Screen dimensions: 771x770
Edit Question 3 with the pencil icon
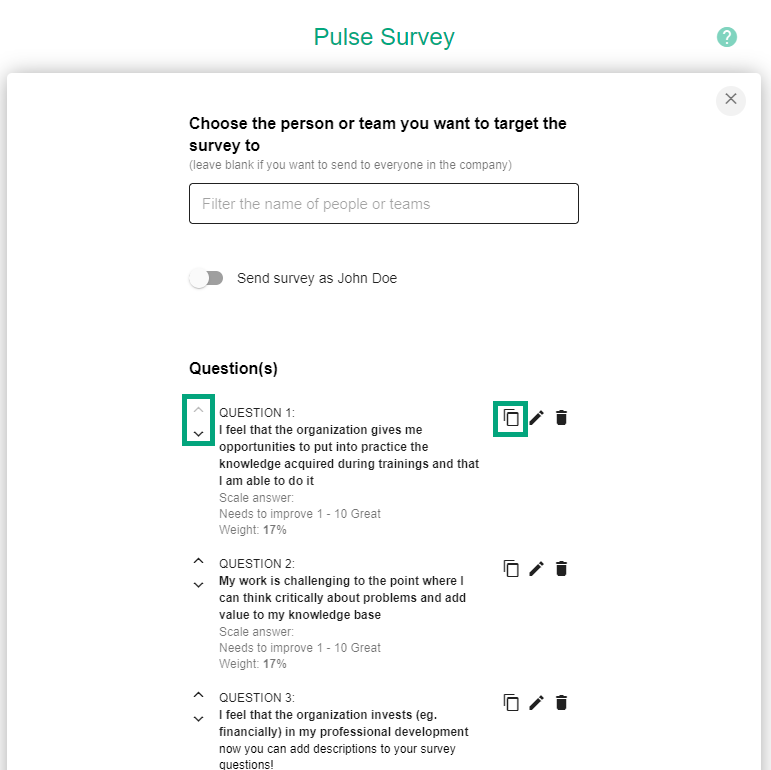click(x=536, y=703)
